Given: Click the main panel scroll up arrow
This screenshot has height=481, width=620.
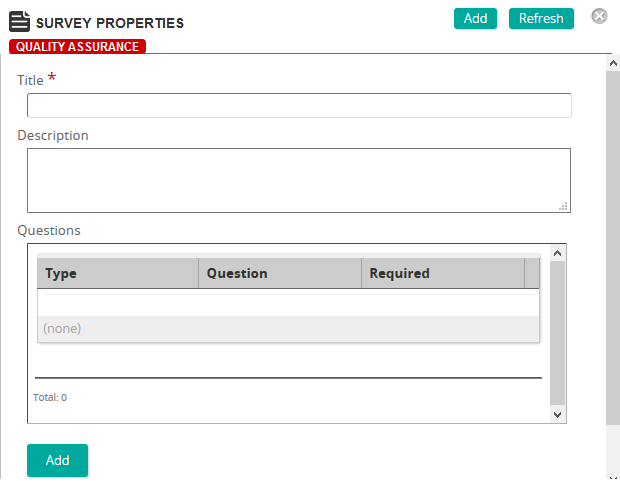Looking at the screenshot, I should (613, 63).
